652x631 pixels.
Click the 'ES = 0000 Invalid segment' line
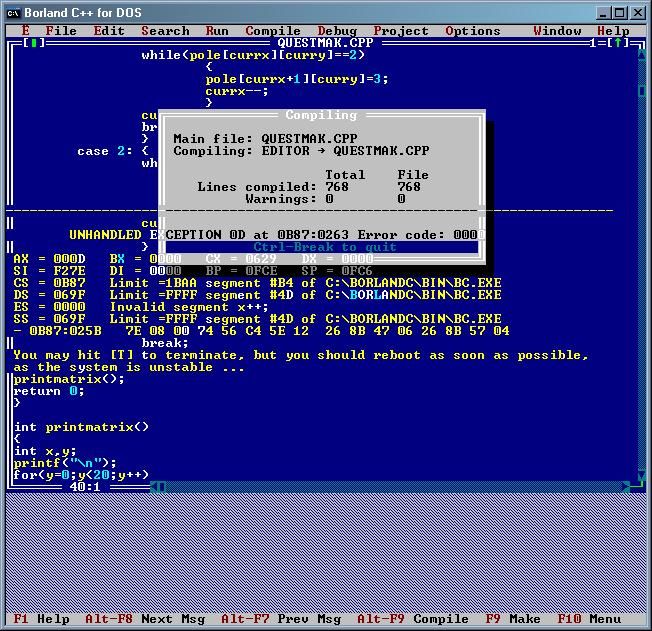141,307
